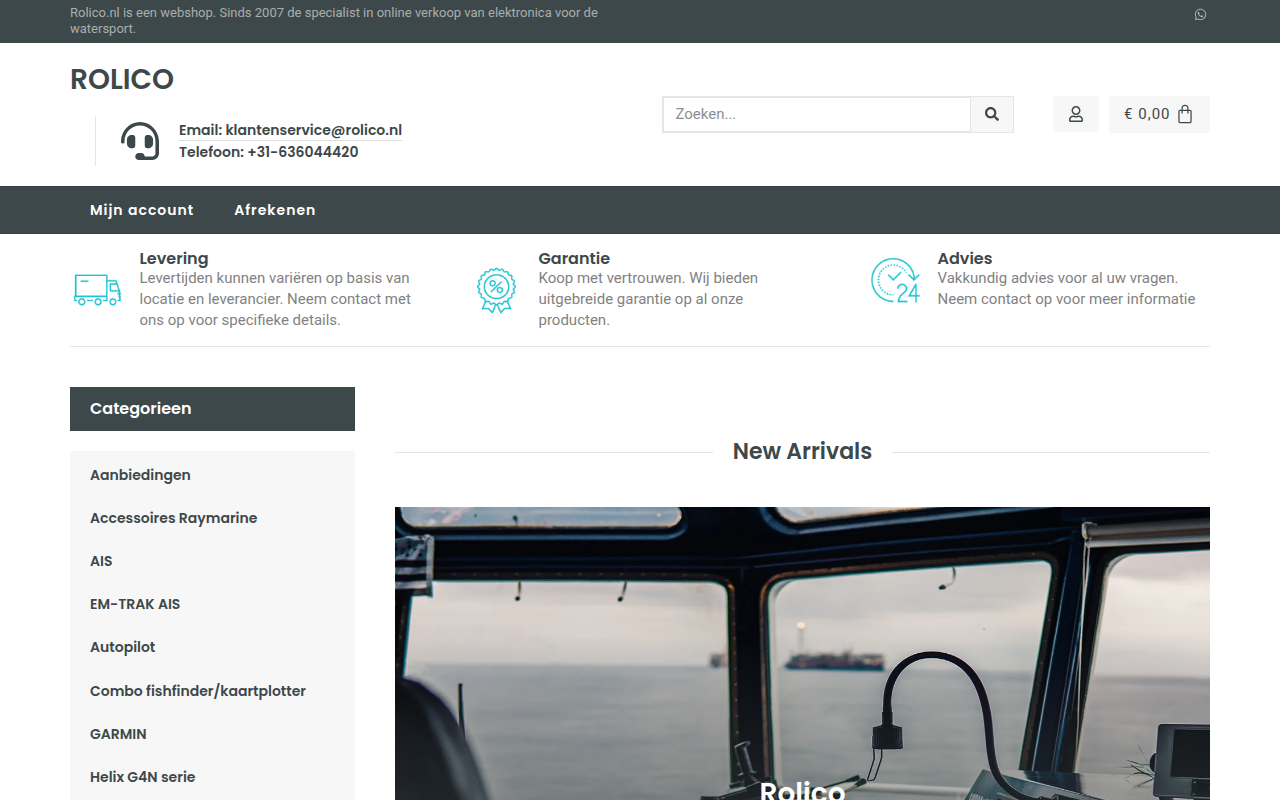
Task: Open the Aanbiedingen category
Action: pos(140,475)
